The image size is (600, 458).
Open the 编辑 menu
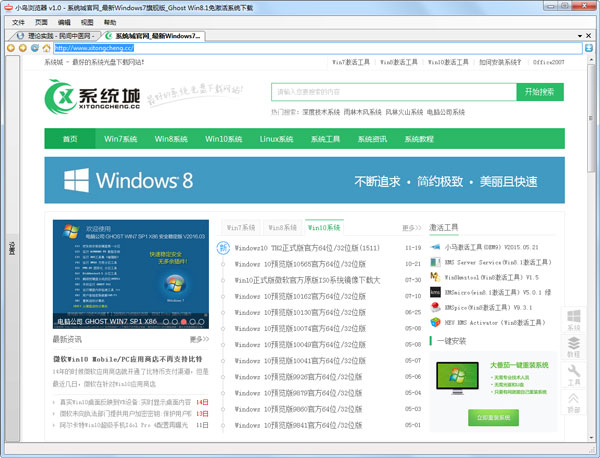(64, 22)
